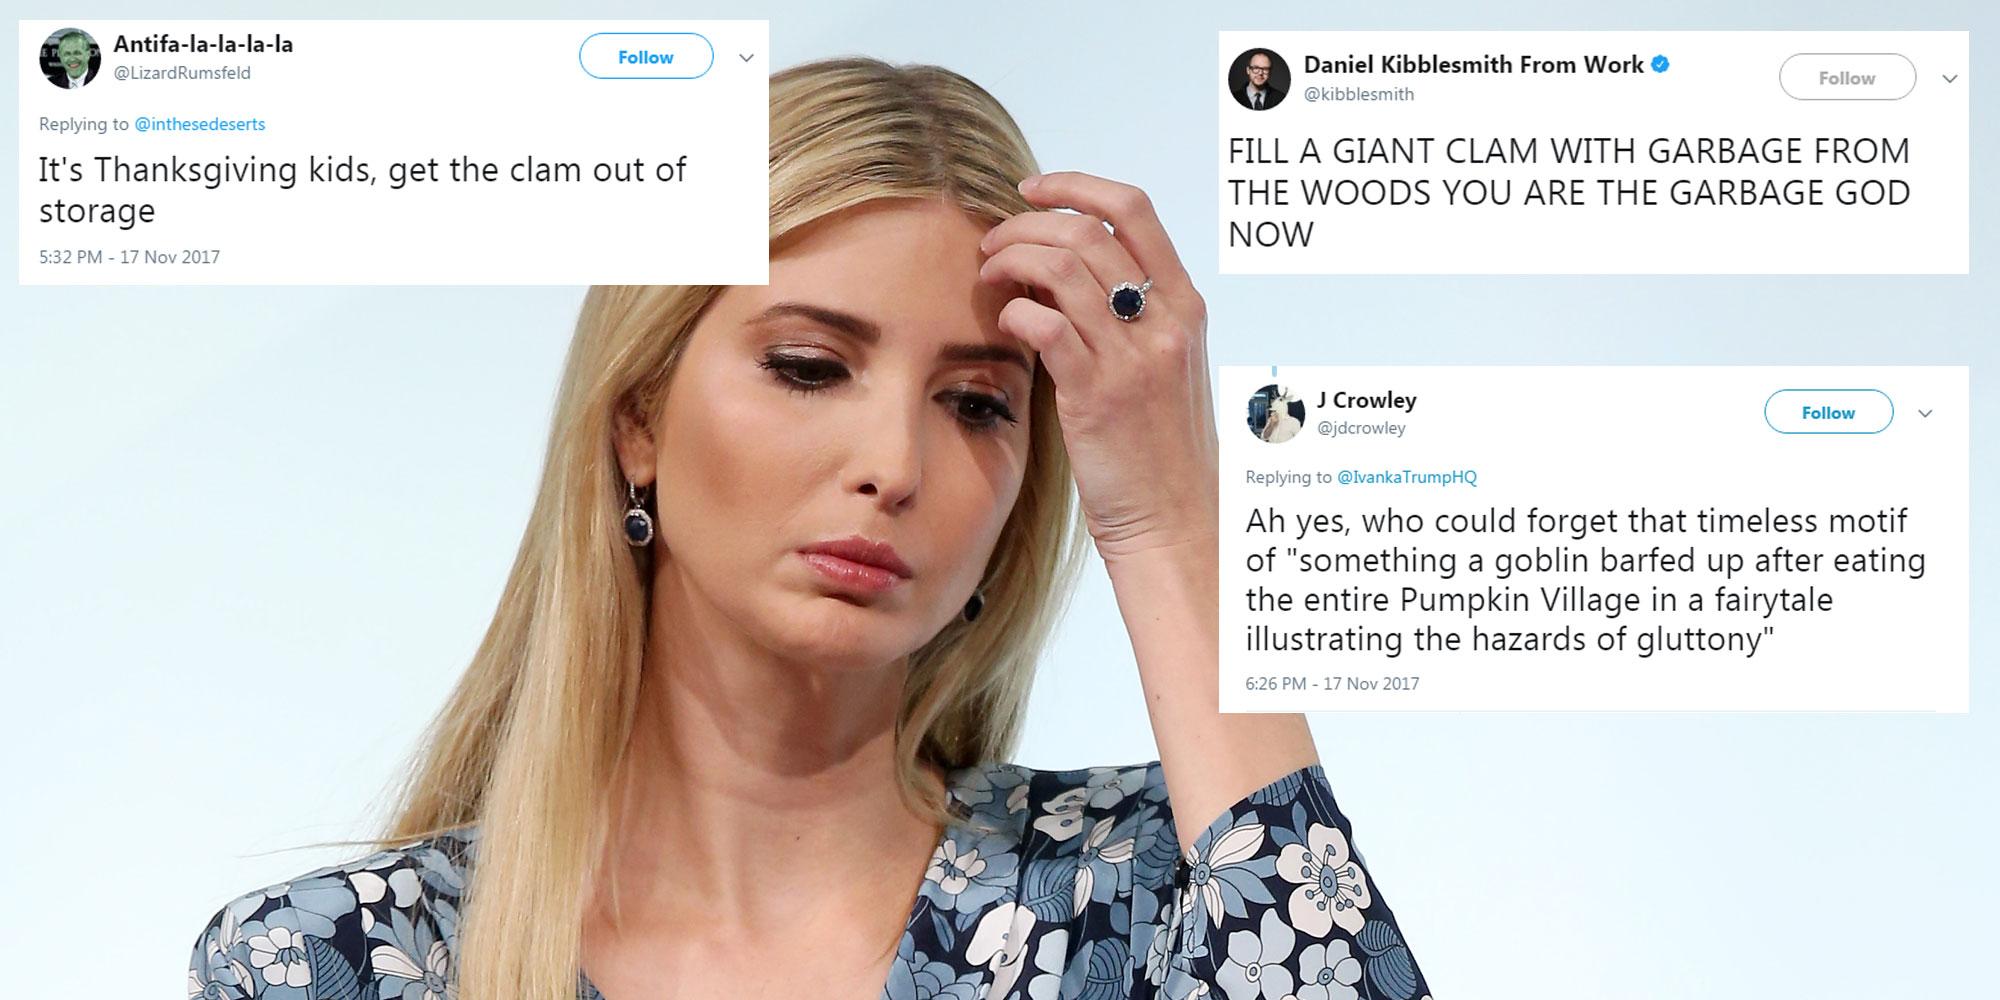Follow the Antifa-la-la-la-la account
Viewport: 2000px width, 1000px height.
pos(646,57)
